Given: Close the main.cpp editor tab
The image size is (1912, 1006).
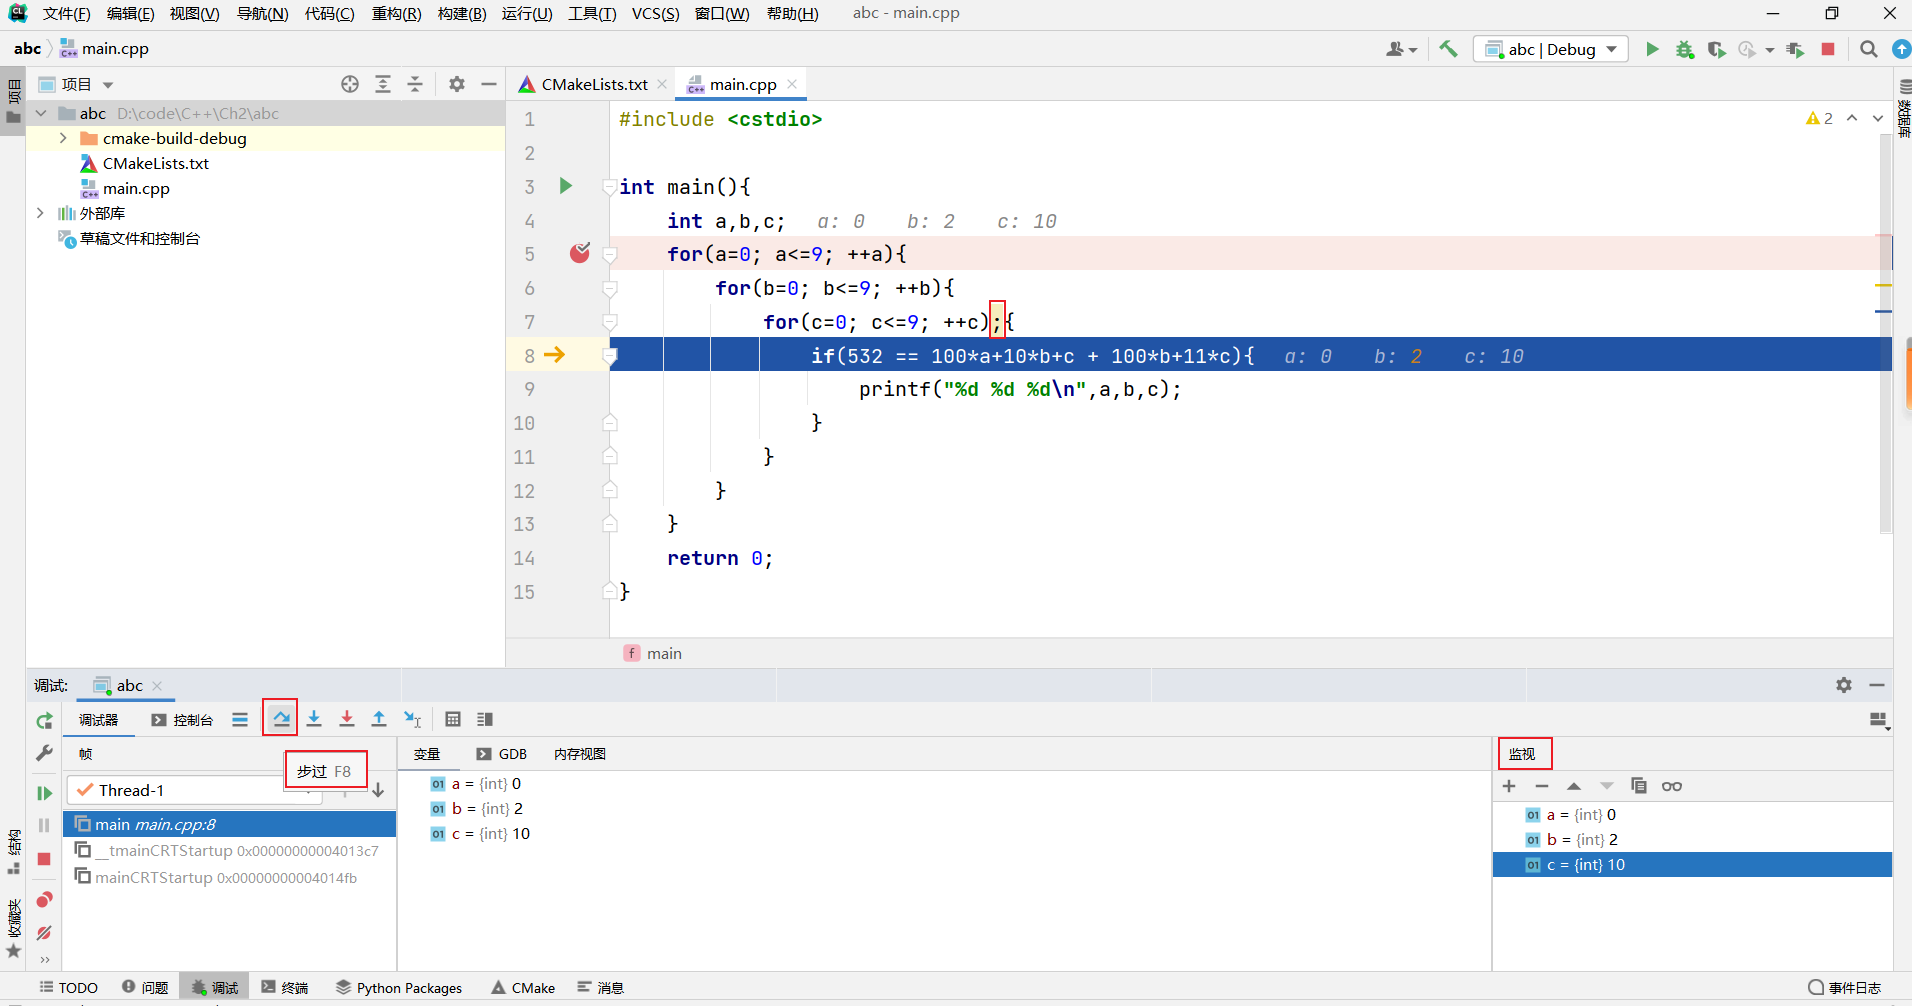Looking at the screenshot, I should click(792, 84).
